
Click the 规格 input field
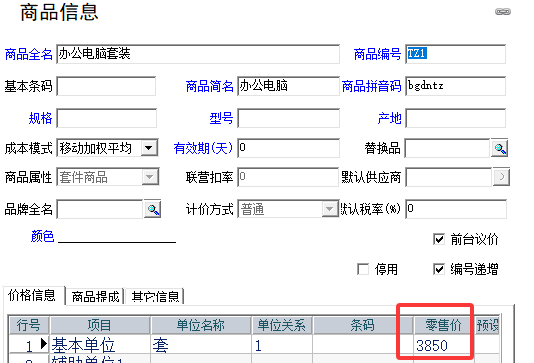click(107, 118)
